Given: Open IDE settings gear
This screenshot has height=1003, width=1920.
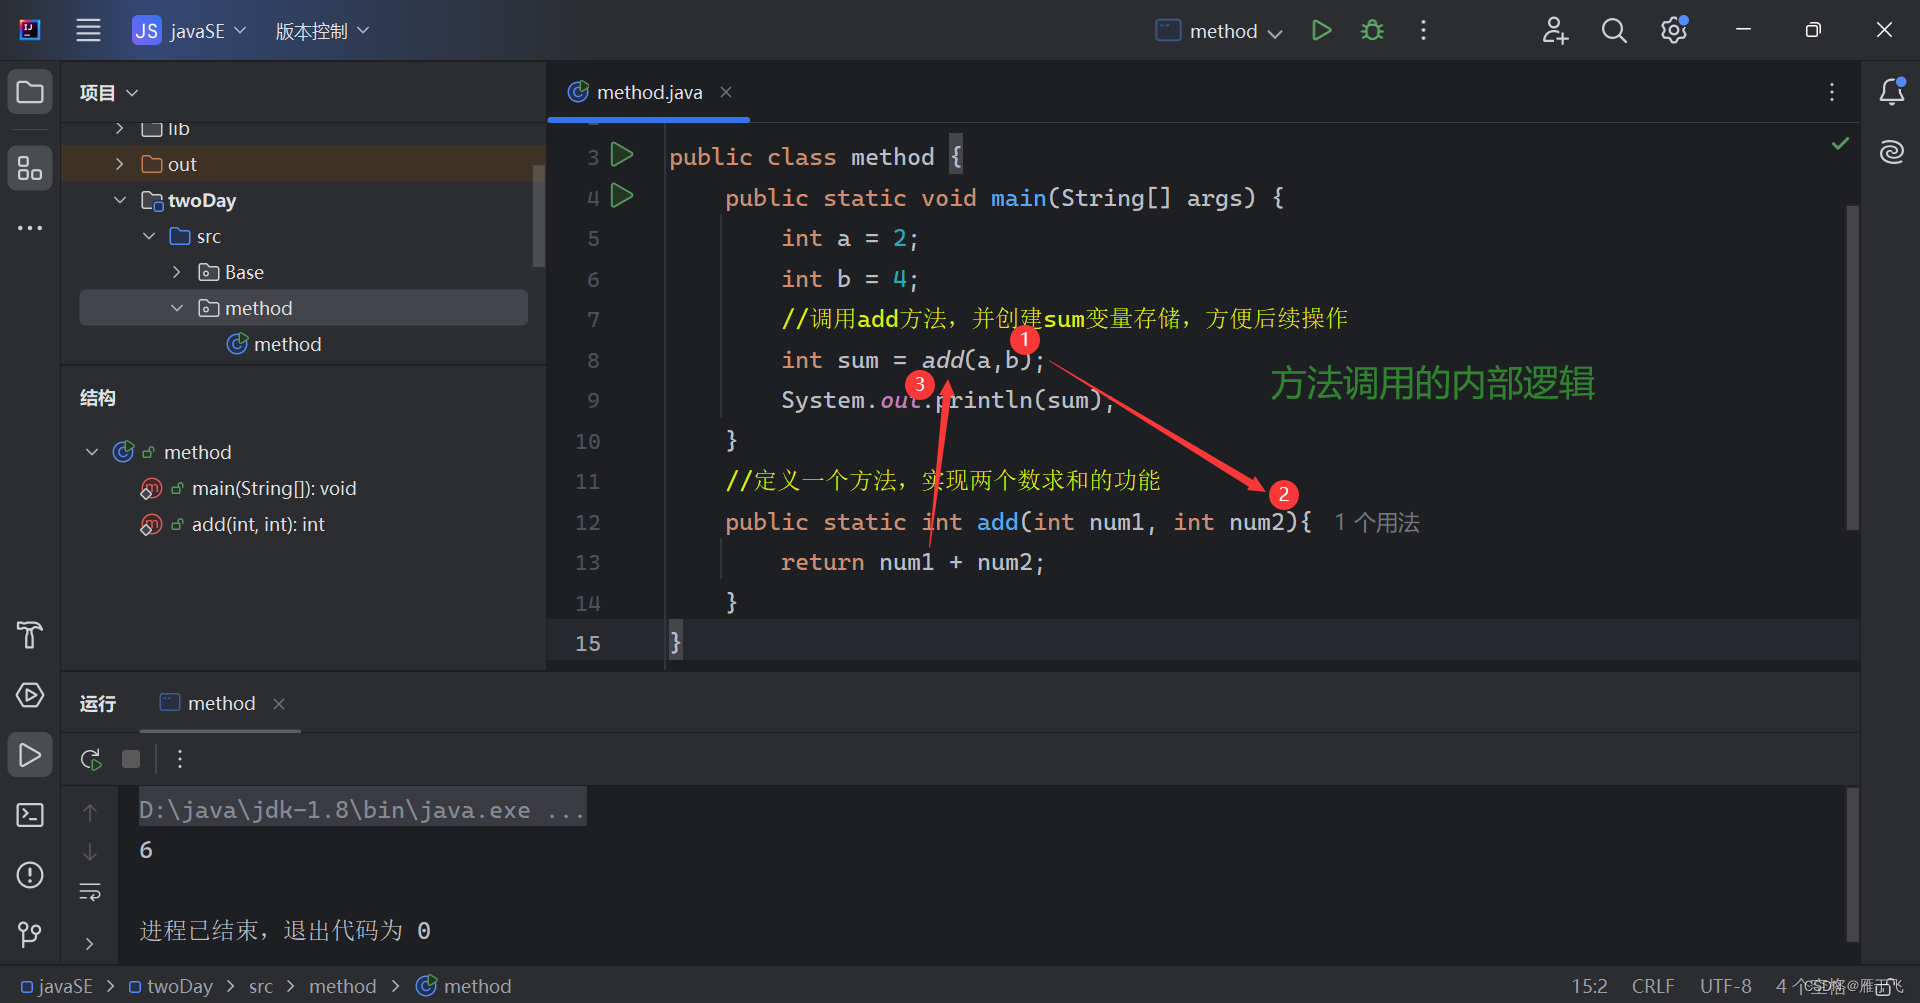Looking at the screenshot, I should pos(1674,30).
